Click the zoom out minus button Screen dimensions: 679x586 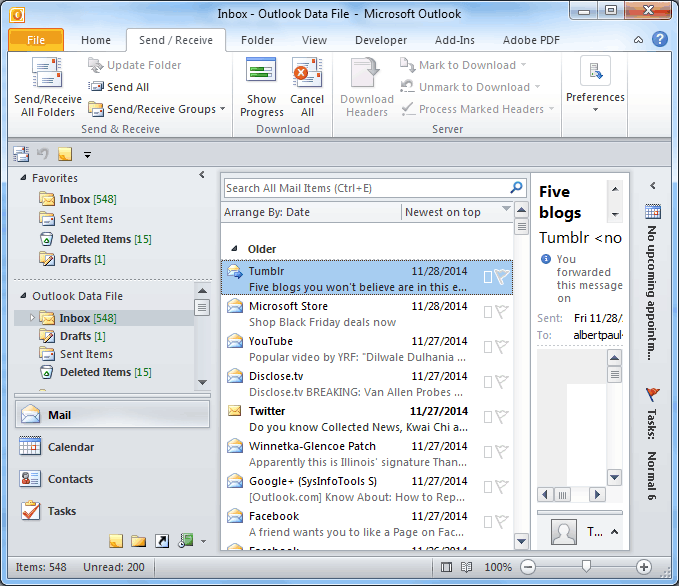(x=528, y=567)
